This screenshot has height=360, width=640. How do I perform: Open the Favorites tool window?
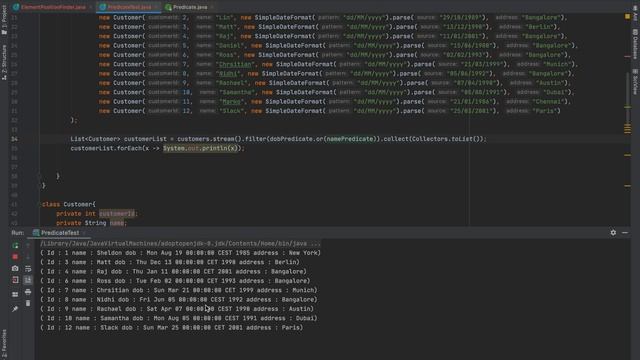tap(4, 344)
